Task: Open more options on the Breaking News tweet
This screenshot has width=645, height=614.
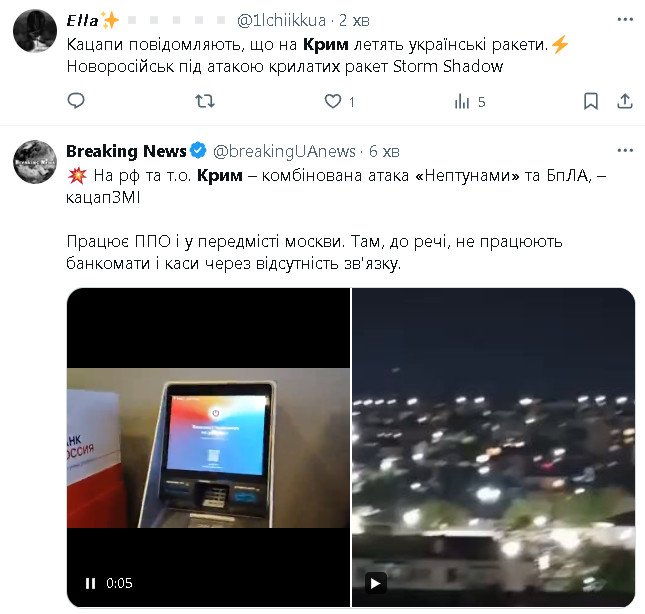Action: tap(625, 151)
